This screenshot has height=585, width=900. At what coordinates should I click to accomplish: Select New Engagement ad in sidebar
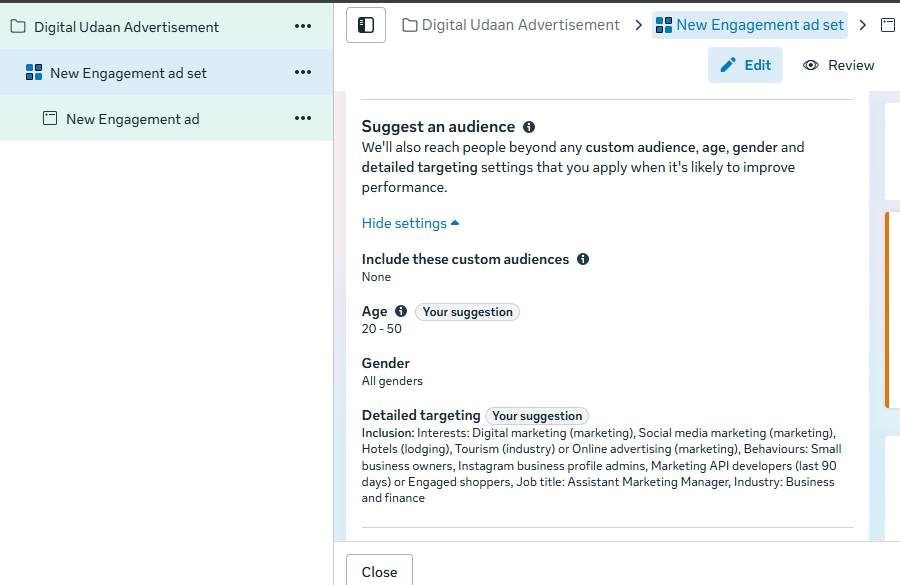132,119
